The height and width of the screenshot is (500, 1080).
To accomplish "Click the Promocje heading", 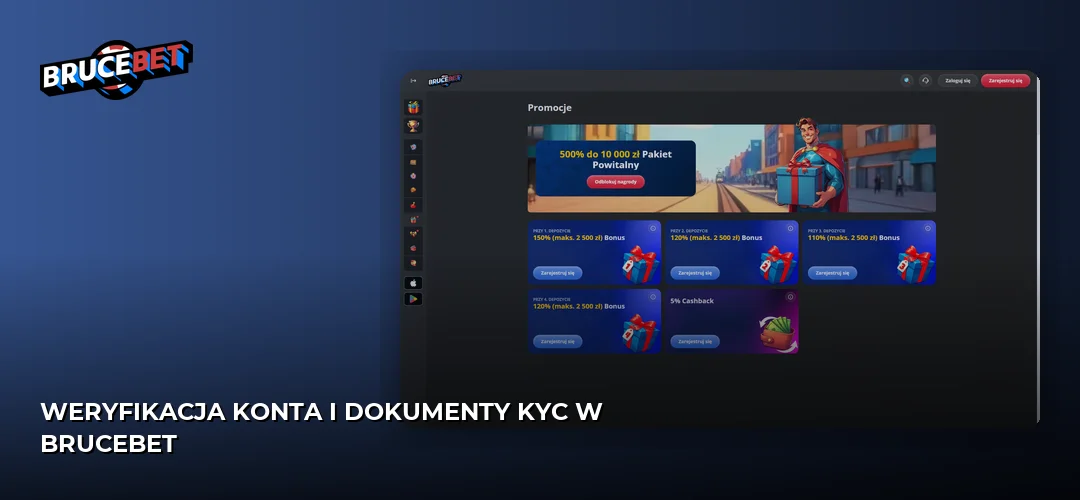I will click(x=550, y=107).
